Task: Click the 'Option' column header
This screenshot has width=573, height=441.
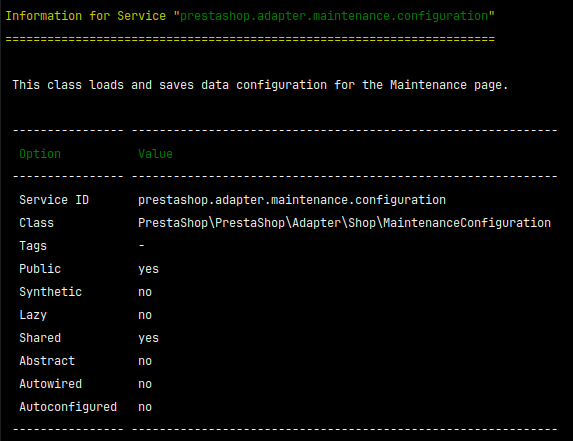Action: 40,154
